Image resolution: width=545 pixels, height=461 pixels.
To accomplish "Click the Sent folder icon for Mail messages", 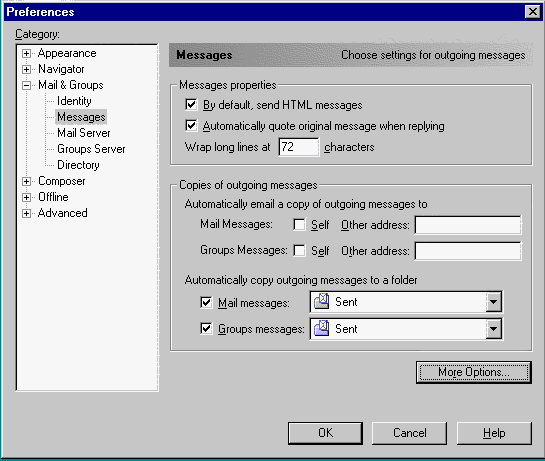I will pyautogui.click(x=322, y=301).
